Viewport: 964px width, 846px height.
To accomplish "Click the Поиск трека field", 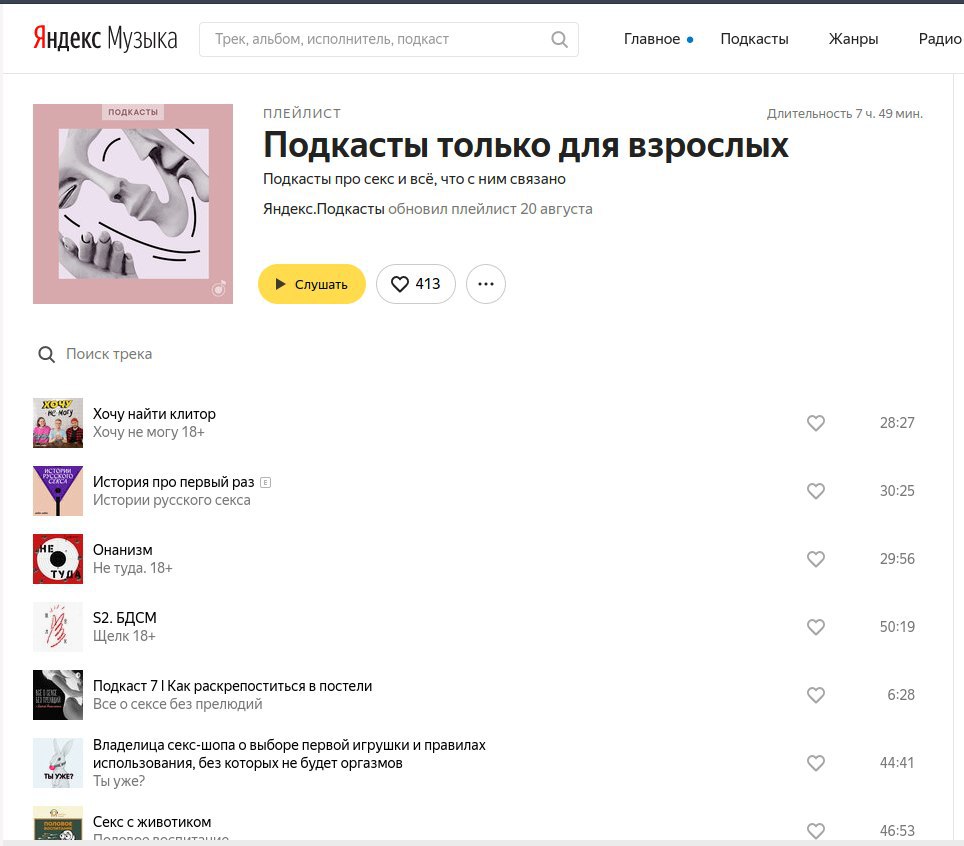I will (109, 354).
